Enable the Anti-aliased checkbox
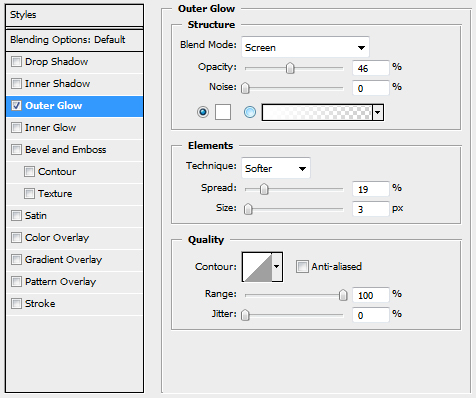The width and height of the screenshot is (476, 398). click(x=302, y=267)
